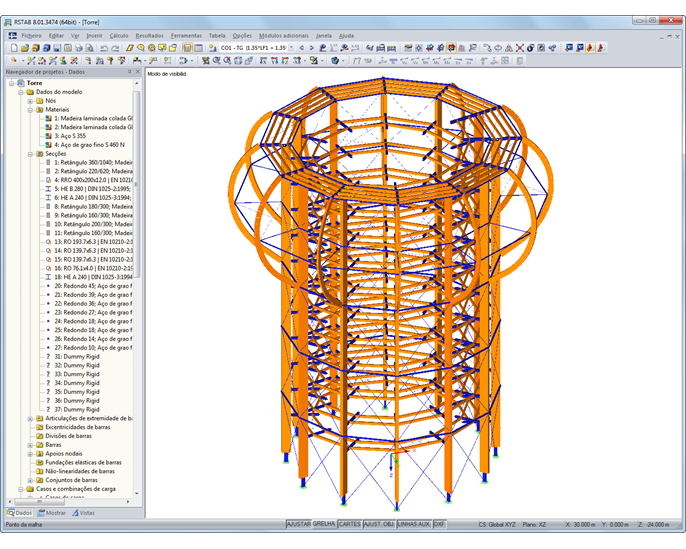Click navigator scrollbar down arrow
The height and width of the screenshot is (549, 686).
[137, 493]
